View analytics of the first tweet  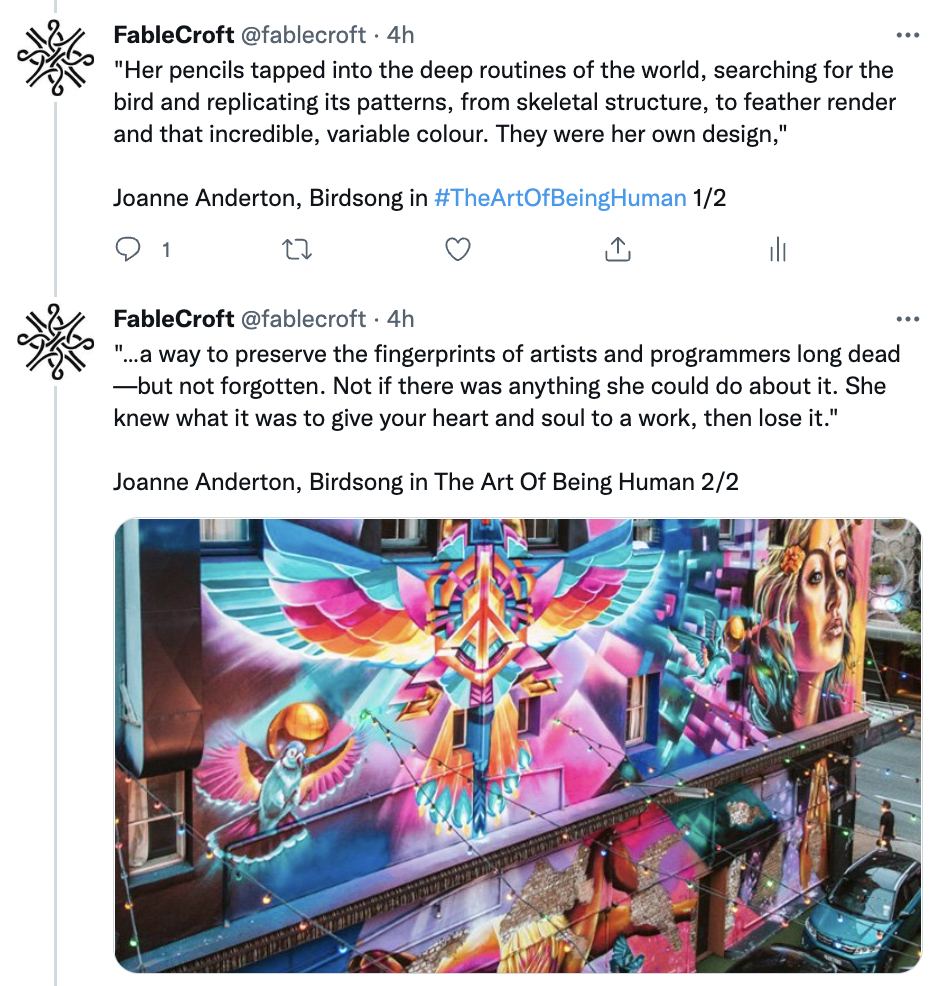click(778, 250)
